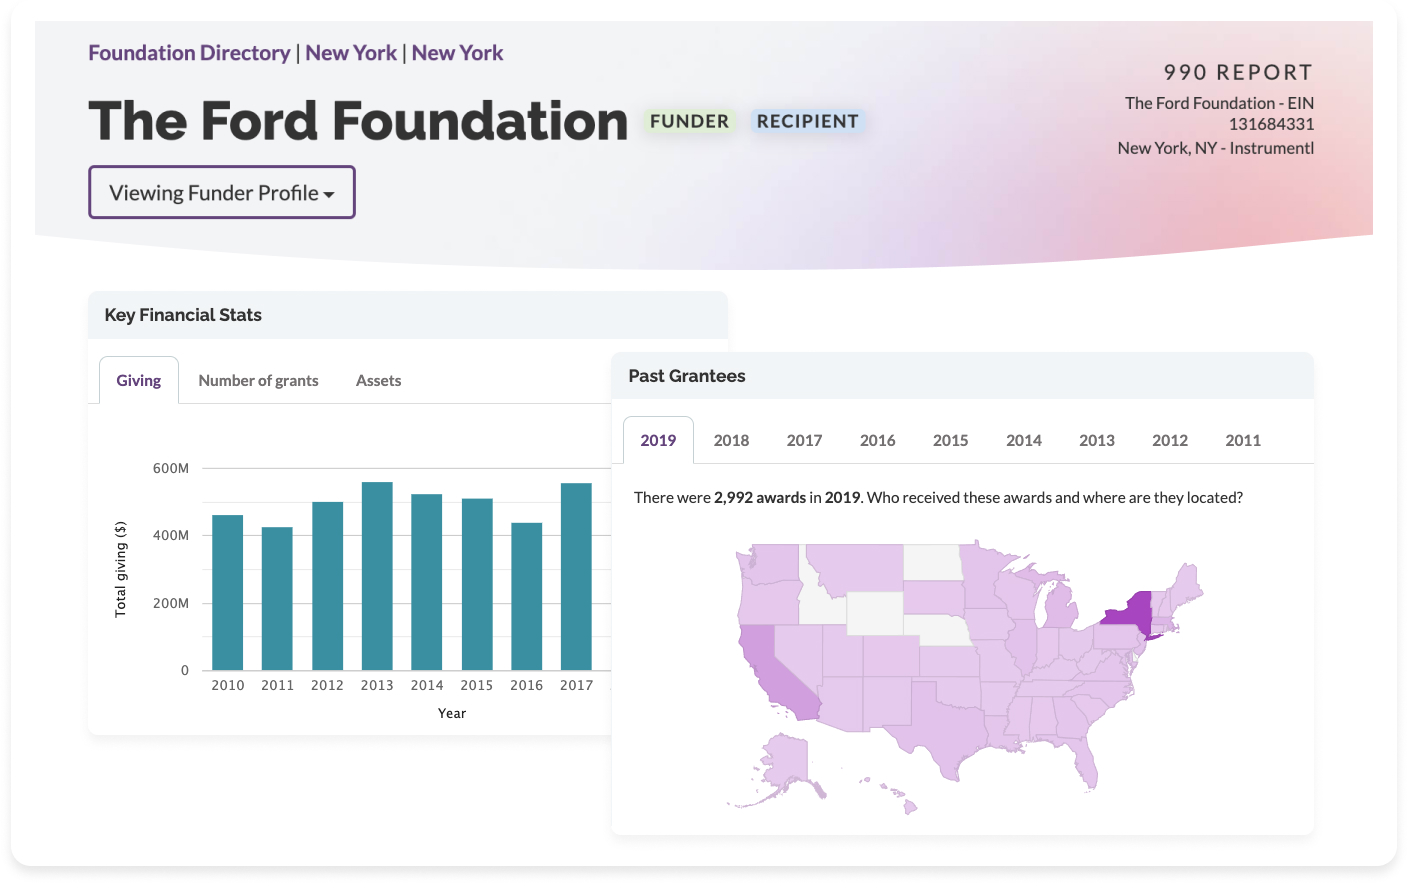Select the 2018 grantees tab
Screen dimensions: 1408x896
(731, 440)
